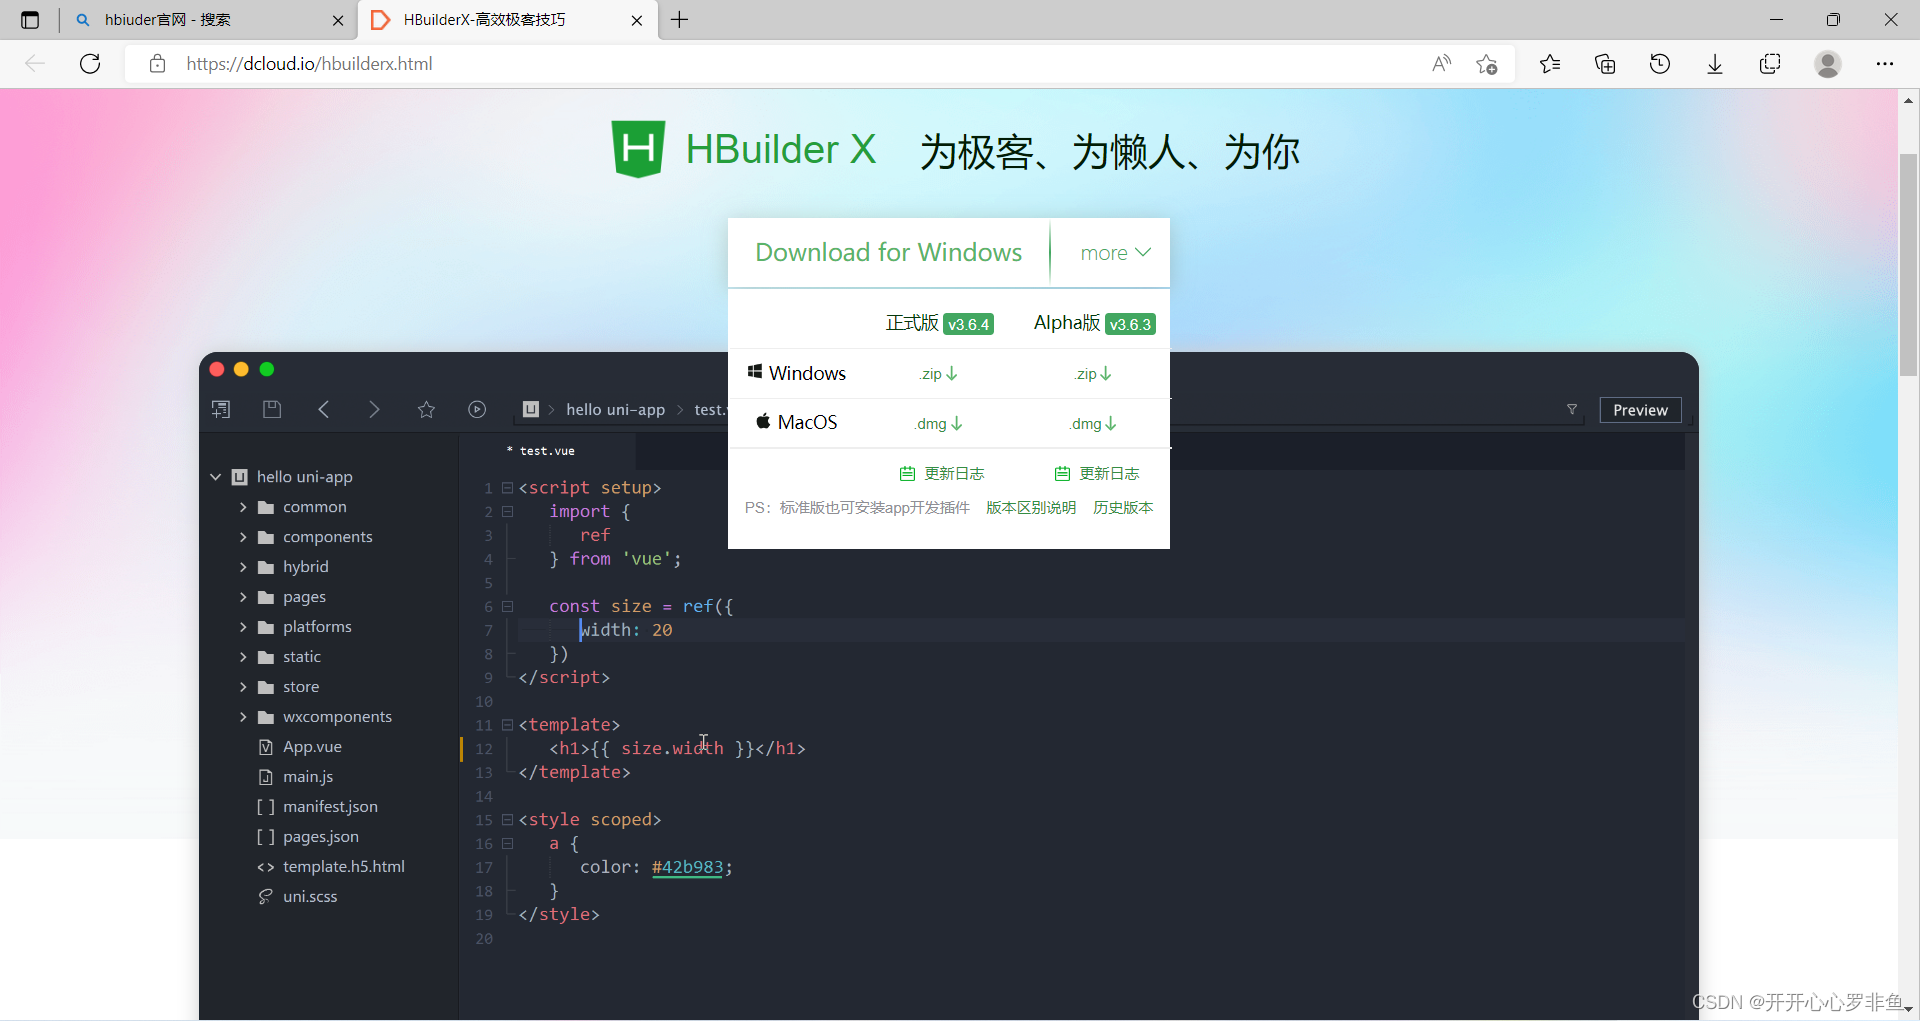This screenshot has height=1021, width=1920.
Task: Close the HBuilderX browser tab
Action: coord(637,20)
